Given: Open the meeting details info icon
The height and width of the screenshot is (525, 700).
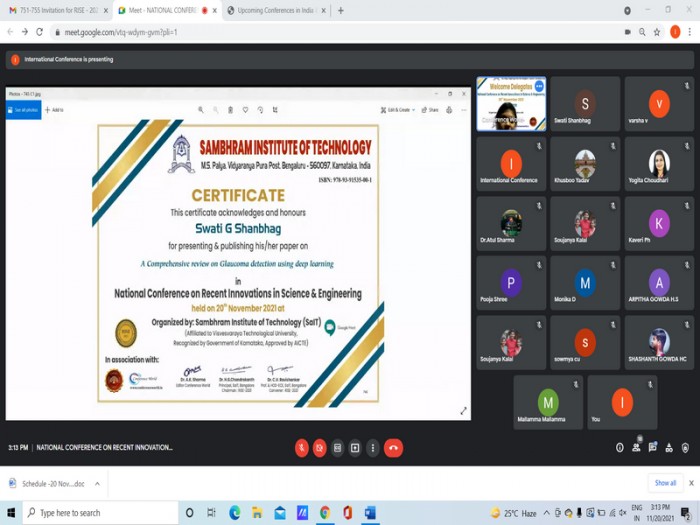Looking at the screenshot, I should pos(620,448).
